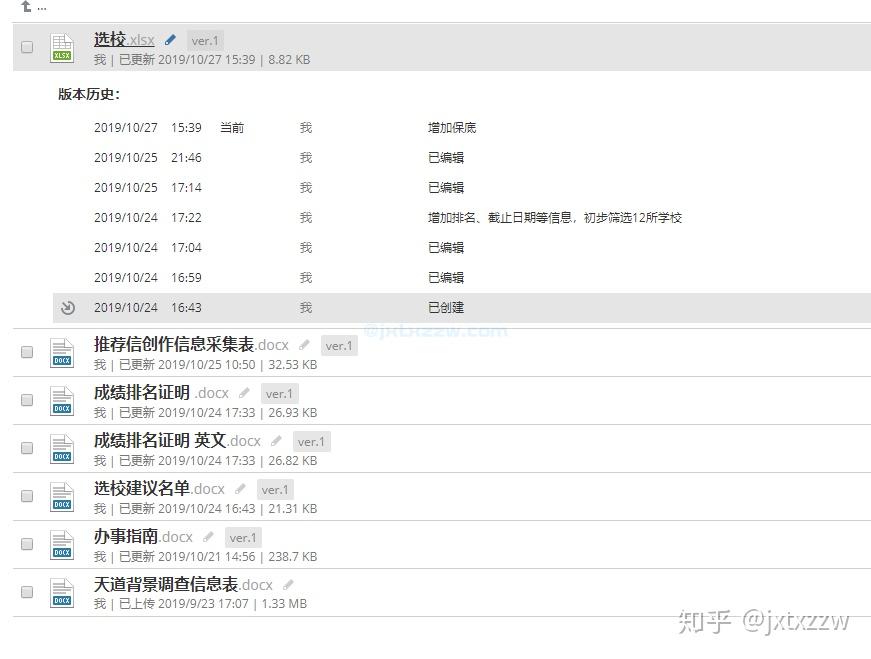Click the 版本历史 heading
The width and height of the screenshot is (871, 659).
point(89,94)
